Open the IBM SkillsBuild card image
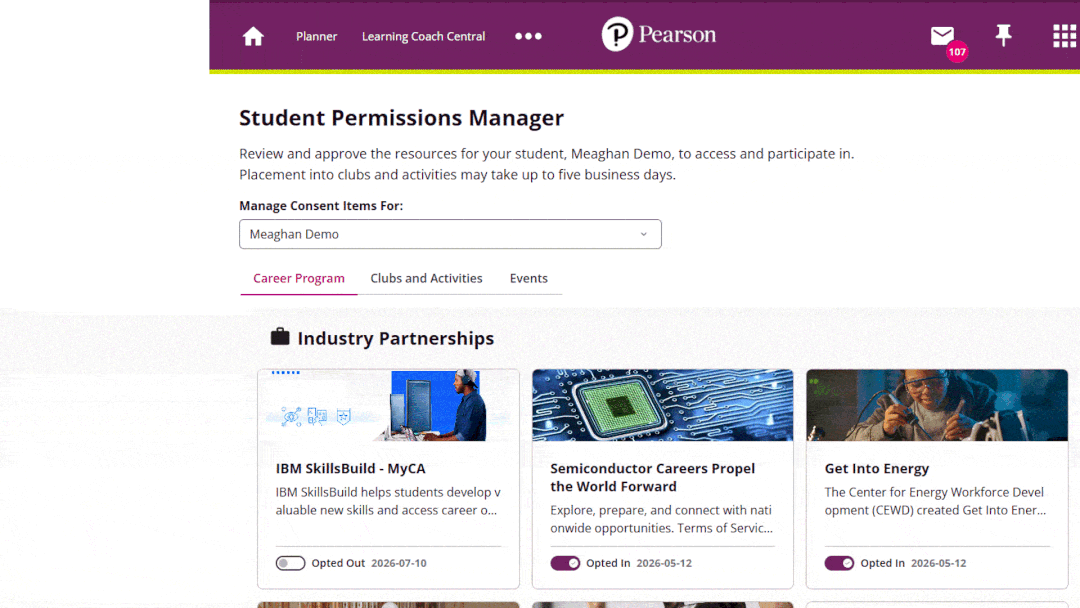The image size is (1080, 608). coord(388,406)
